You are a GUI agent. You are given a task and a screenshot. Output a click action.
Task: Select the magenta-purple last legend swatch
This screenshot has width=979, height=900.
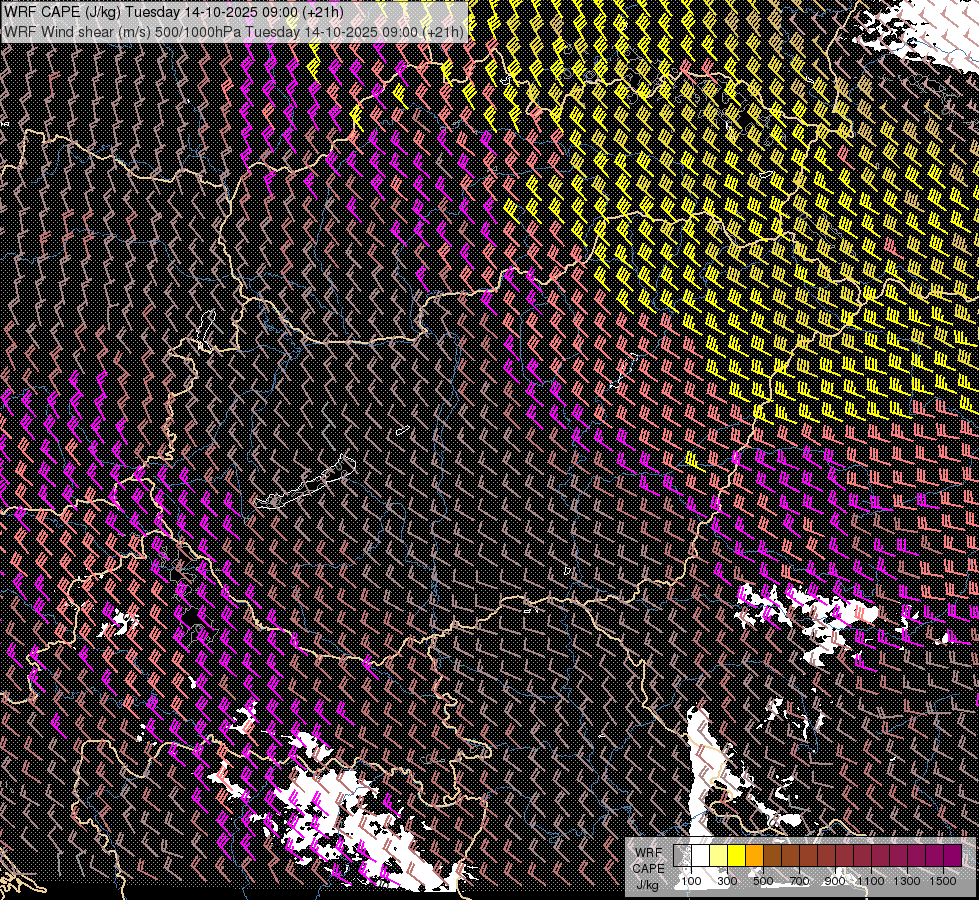click(x=953, y=856)
